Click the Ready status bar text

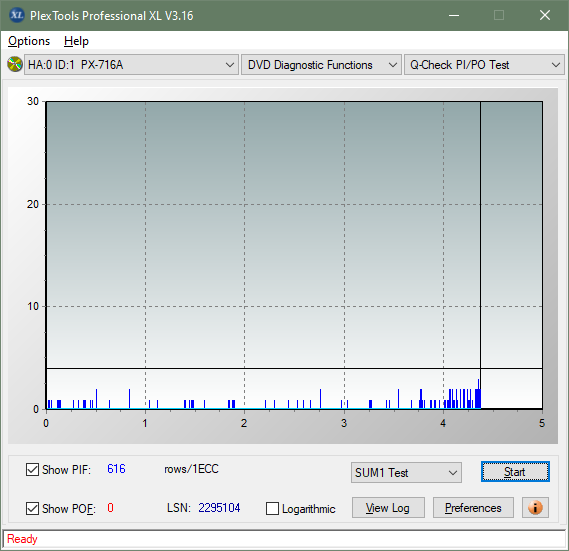pyautogui.click(x=22, y=539)
